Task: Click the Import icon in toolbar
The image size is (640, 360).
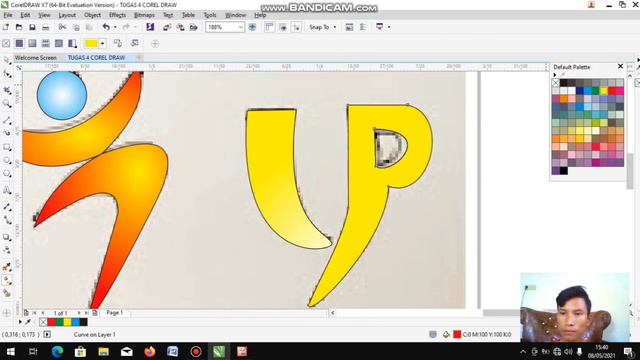Action: click(167, 27)
